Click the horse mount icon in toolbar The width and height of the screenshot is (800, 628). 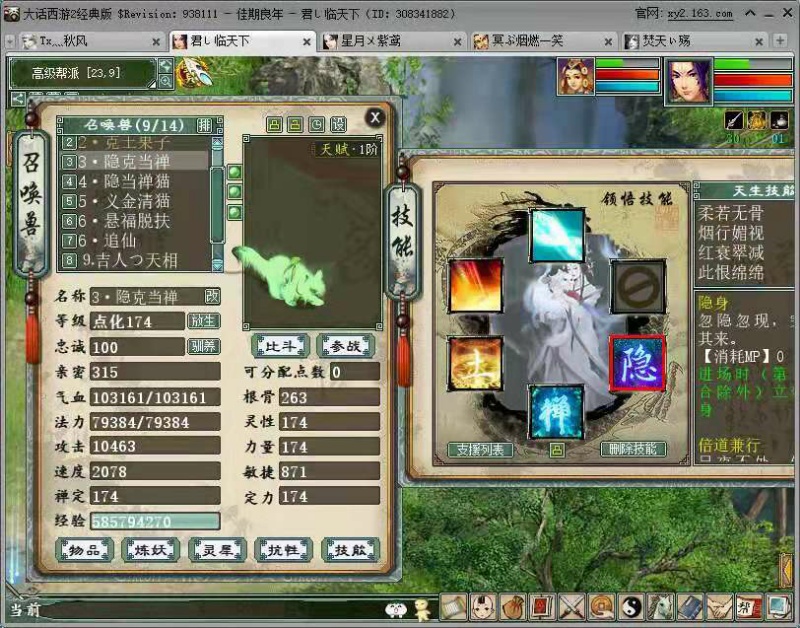click(x=661, y=606)
